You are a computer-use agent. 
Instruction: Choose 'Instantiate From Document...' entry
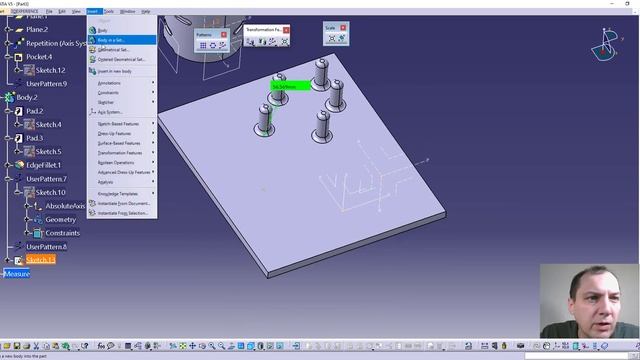pyautogui.click(x=122, y=203)
